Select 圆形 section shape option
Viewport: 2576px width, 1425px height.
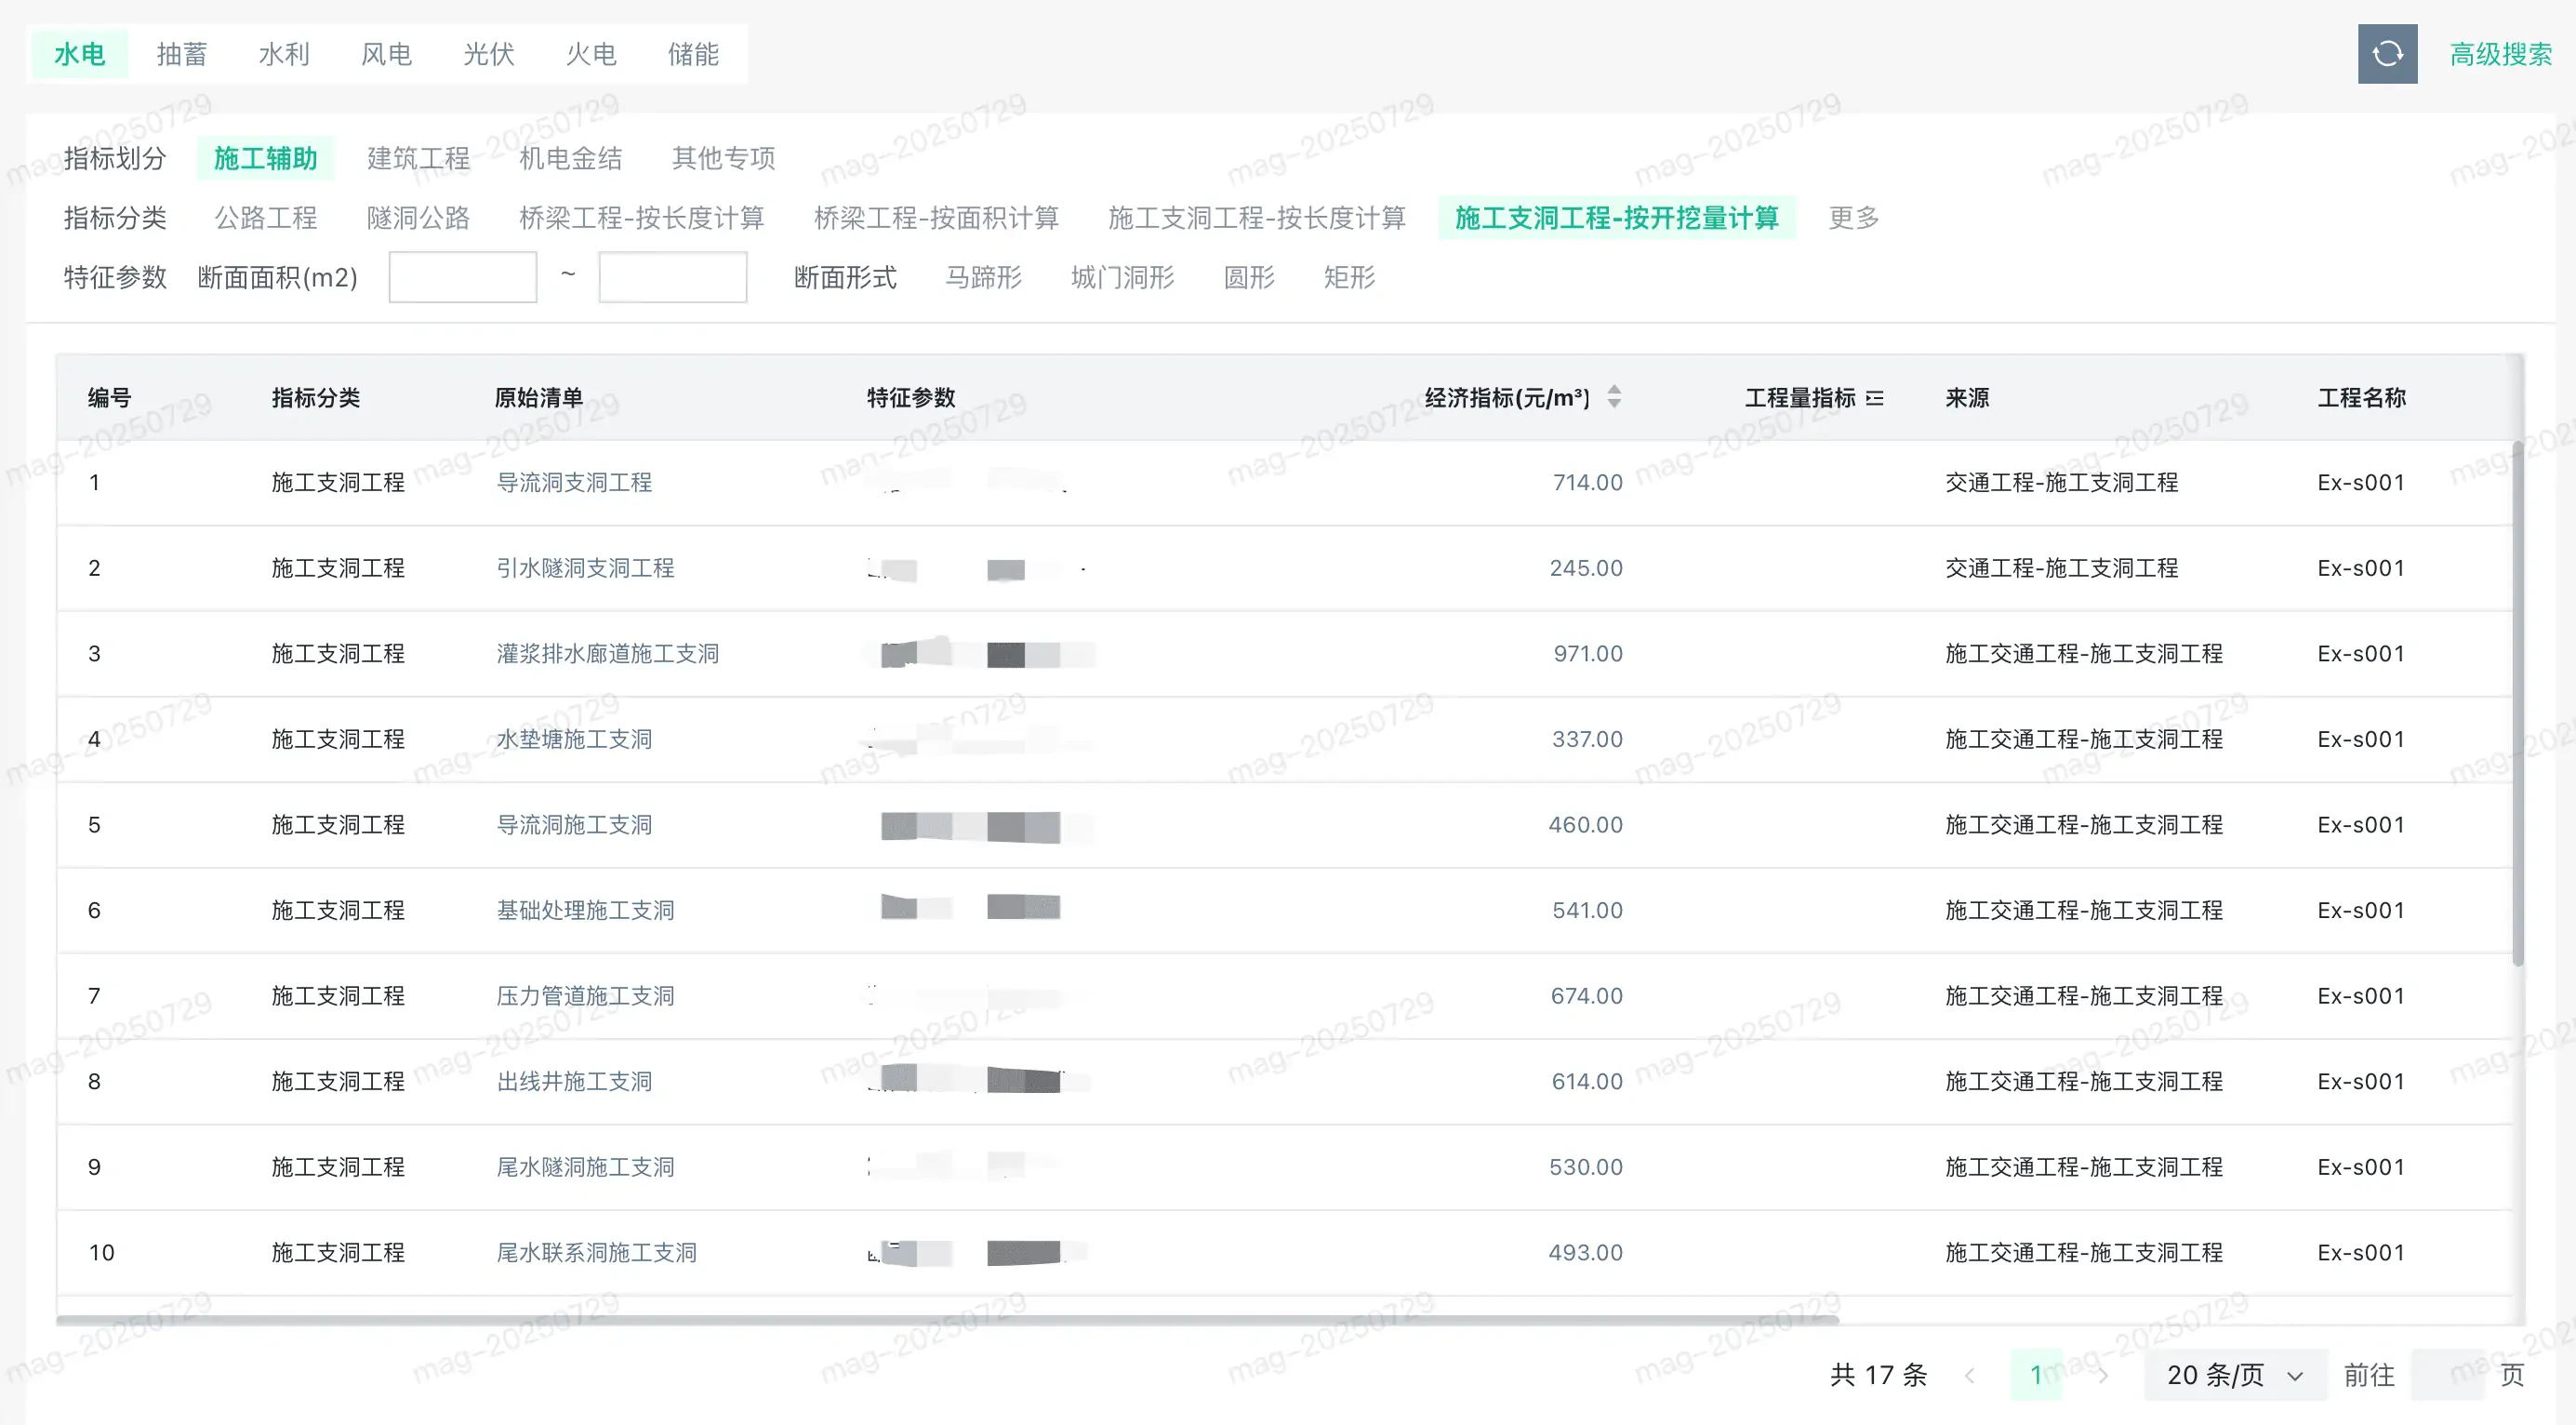coord(1249,277)
